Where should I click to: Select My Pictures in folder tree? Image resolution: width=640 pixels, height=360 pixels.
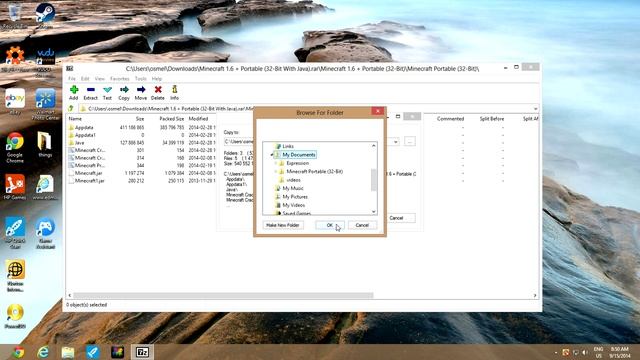[295, 197]
